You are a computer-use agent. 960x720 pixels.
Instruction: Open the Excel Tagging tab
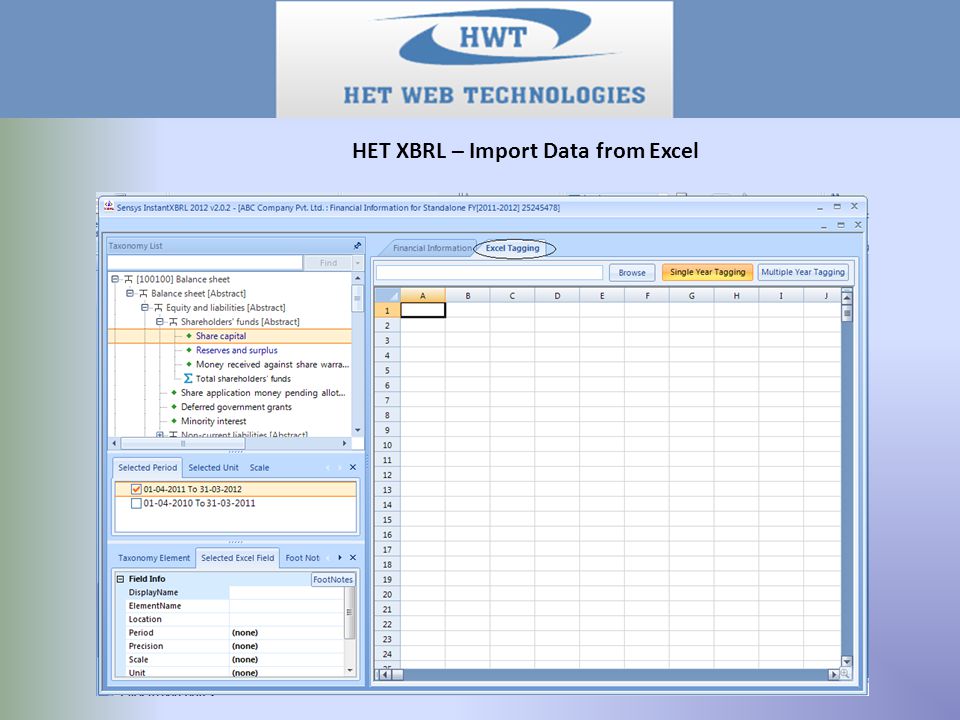pos(512,248)
